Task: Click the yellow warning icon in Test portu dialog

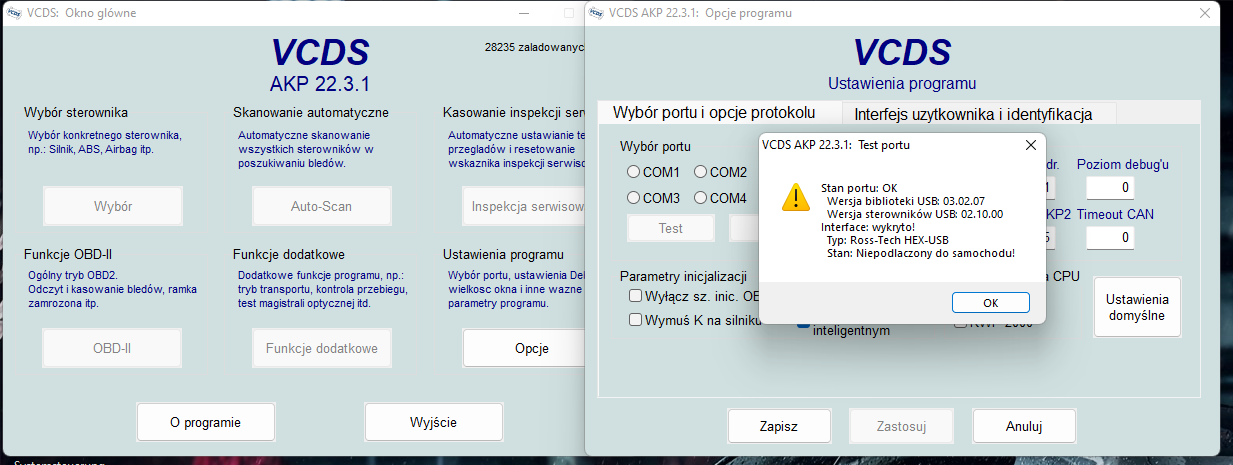Action: [796, 197]
